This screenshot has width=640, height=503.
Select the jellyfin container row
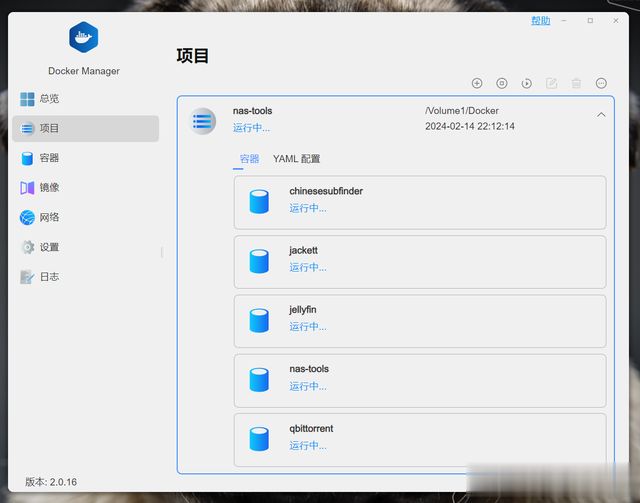tap(420, 321)
